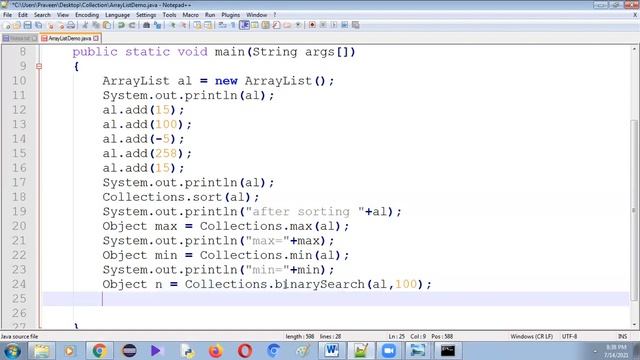Open the Macro menu

pyautogui.click(x=190, y=15)
